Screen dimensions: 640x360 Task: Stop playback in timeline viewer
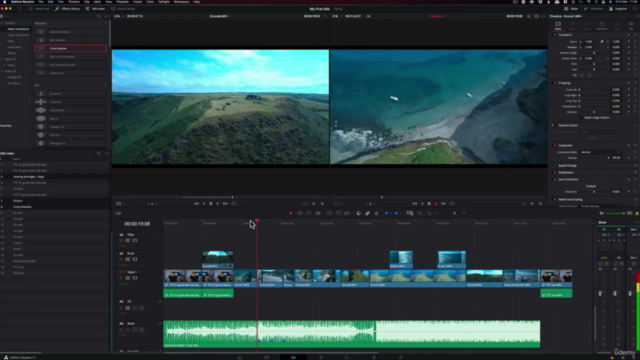click(429, 203)
